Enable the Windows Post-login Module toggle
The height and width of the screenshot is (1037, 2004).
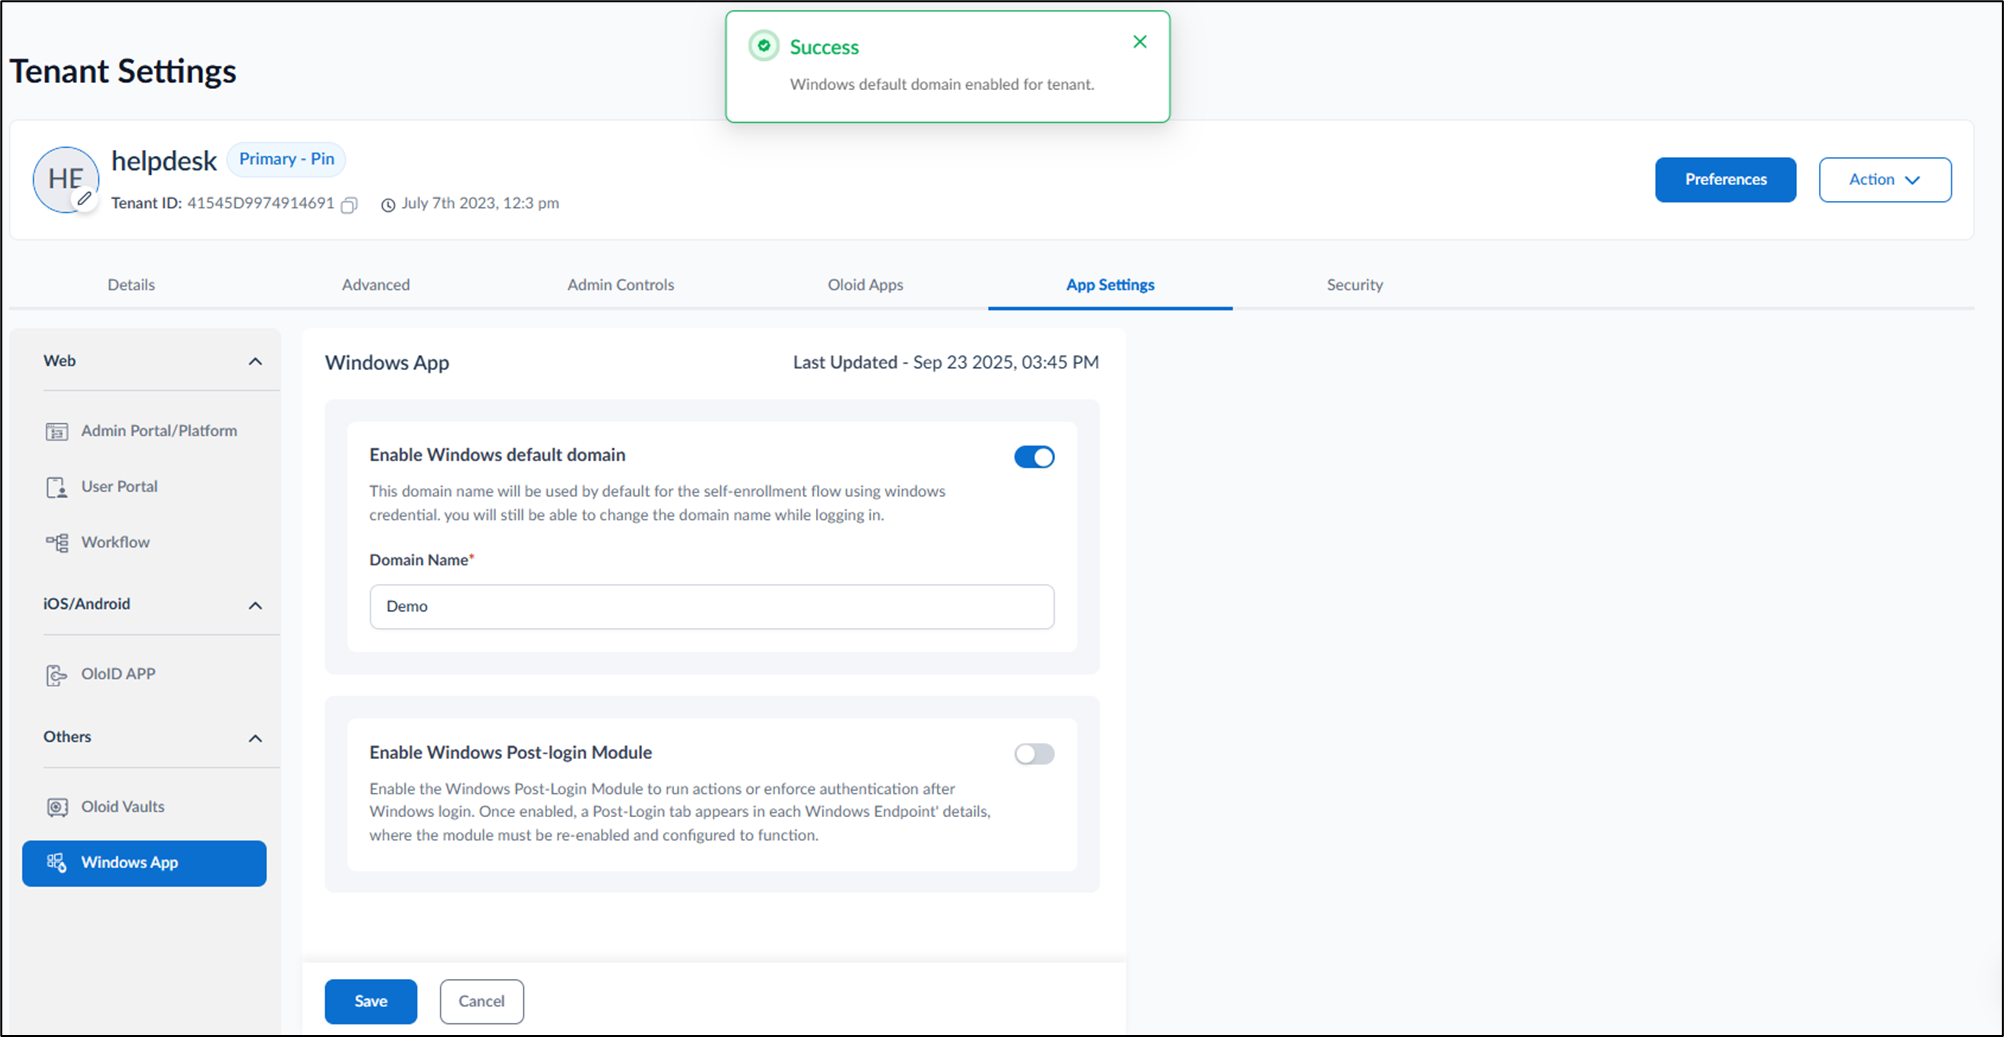(1034, 754)
